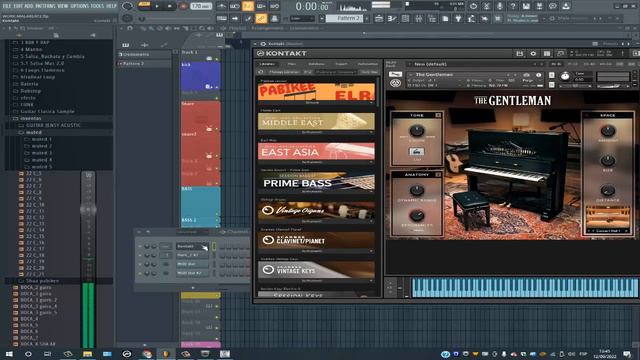Adjust the Dynamic Range knob in Anatomy
640x360 pixels.
[417, 190]
